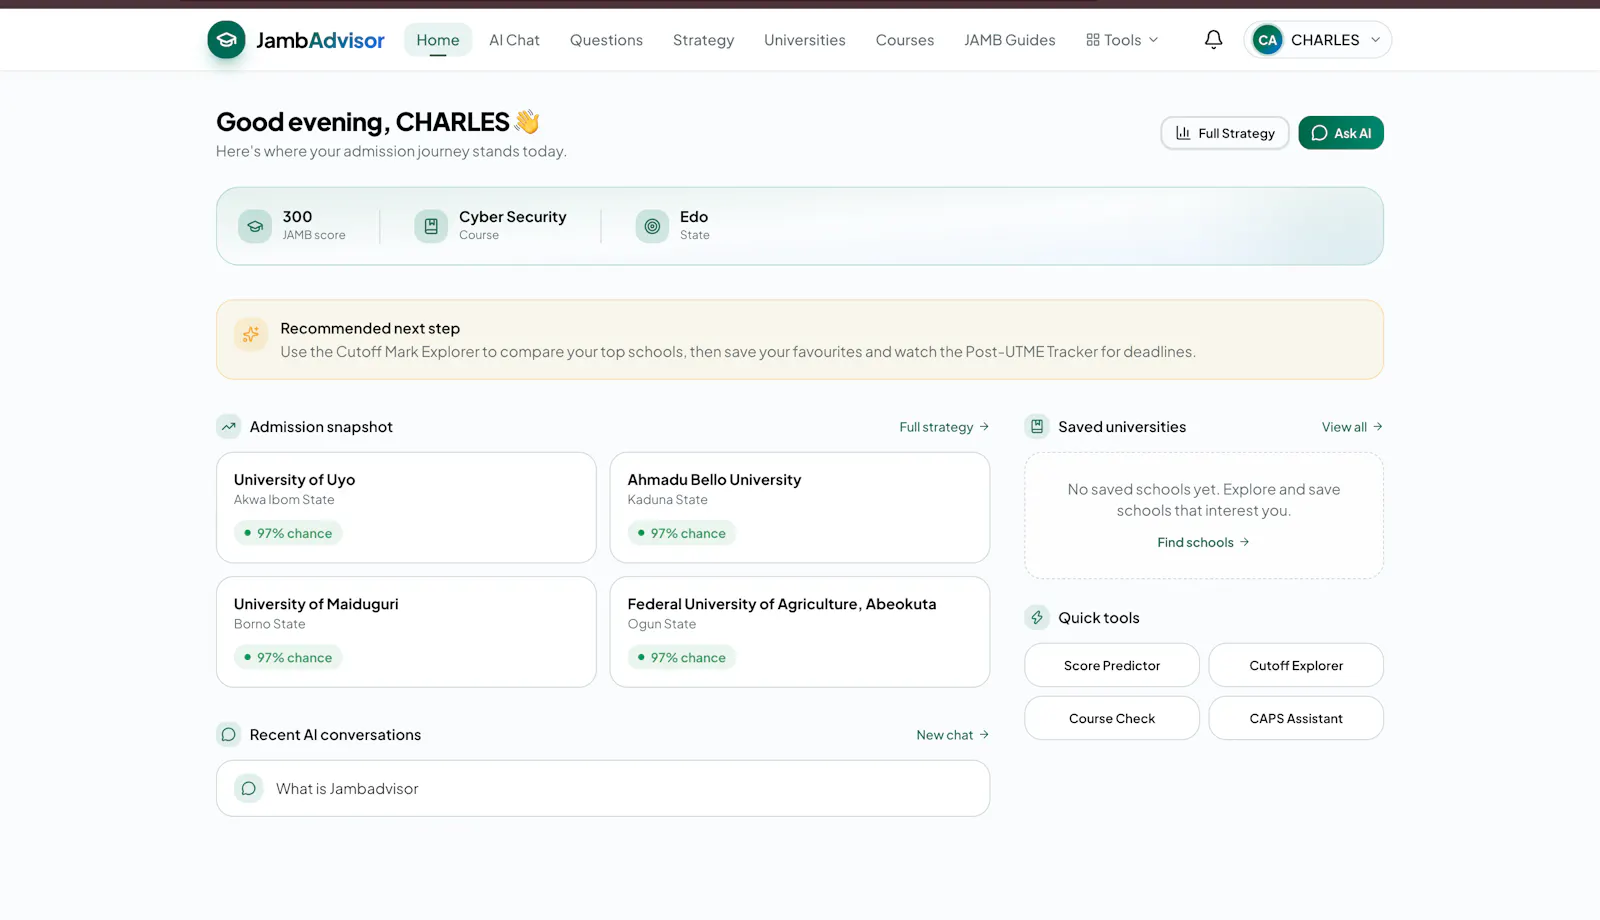Click the 'Borno State' label
Viewport: 1600px width, 920px height.
[x=270, y=624]
